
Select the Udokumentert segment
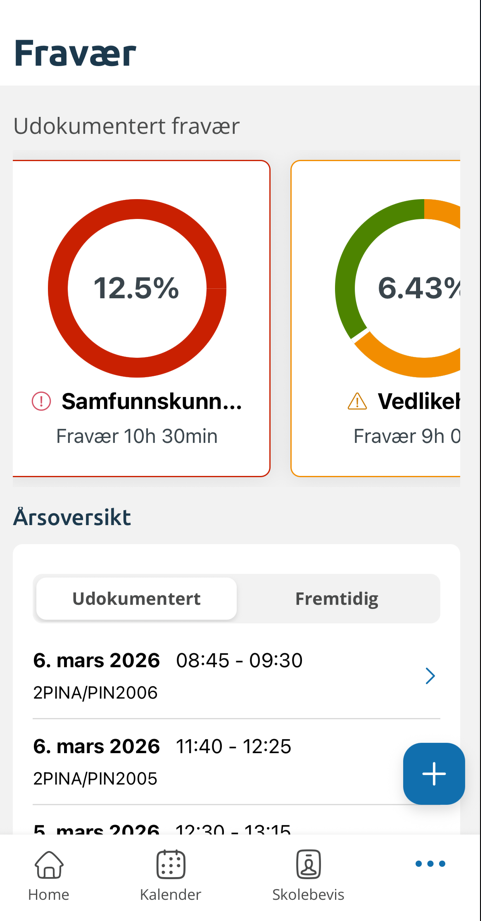(136, 599)
